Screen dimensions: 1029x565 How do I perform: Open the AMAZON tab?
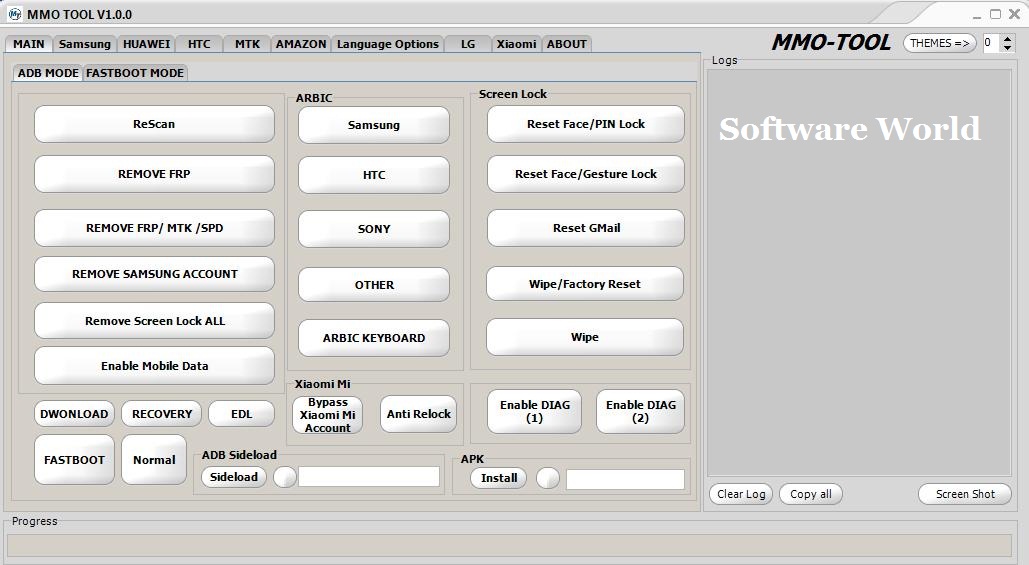[301, 44]
